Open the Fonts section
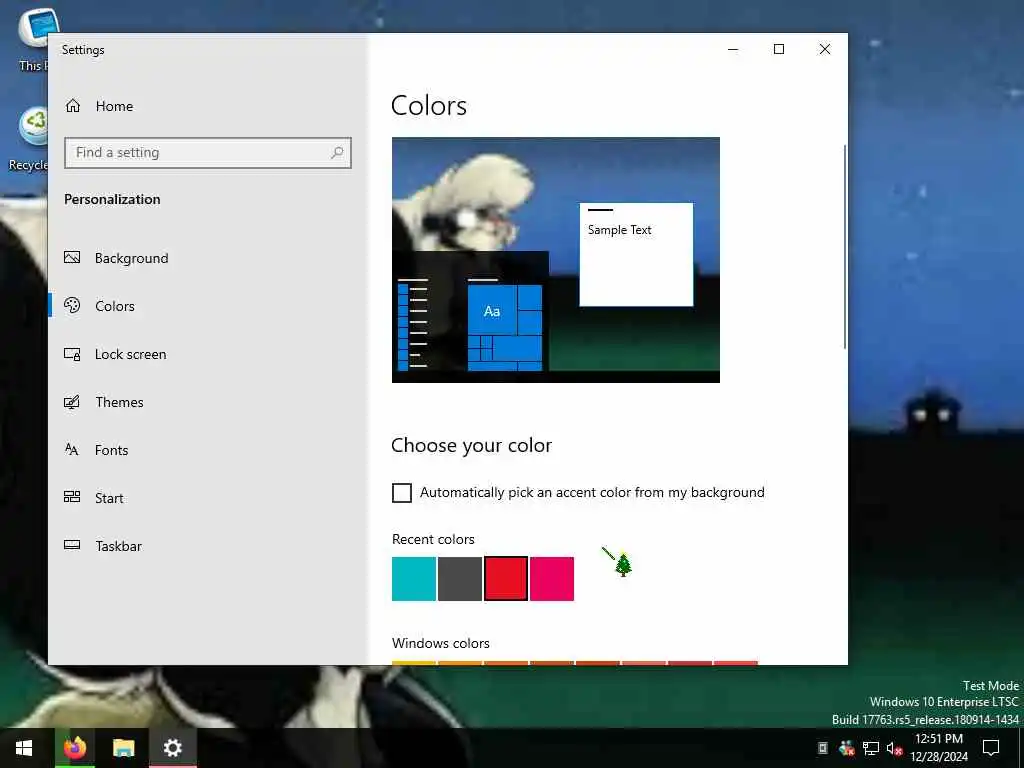Screen dimensions: 1024x768 click(x=111, y=450)
